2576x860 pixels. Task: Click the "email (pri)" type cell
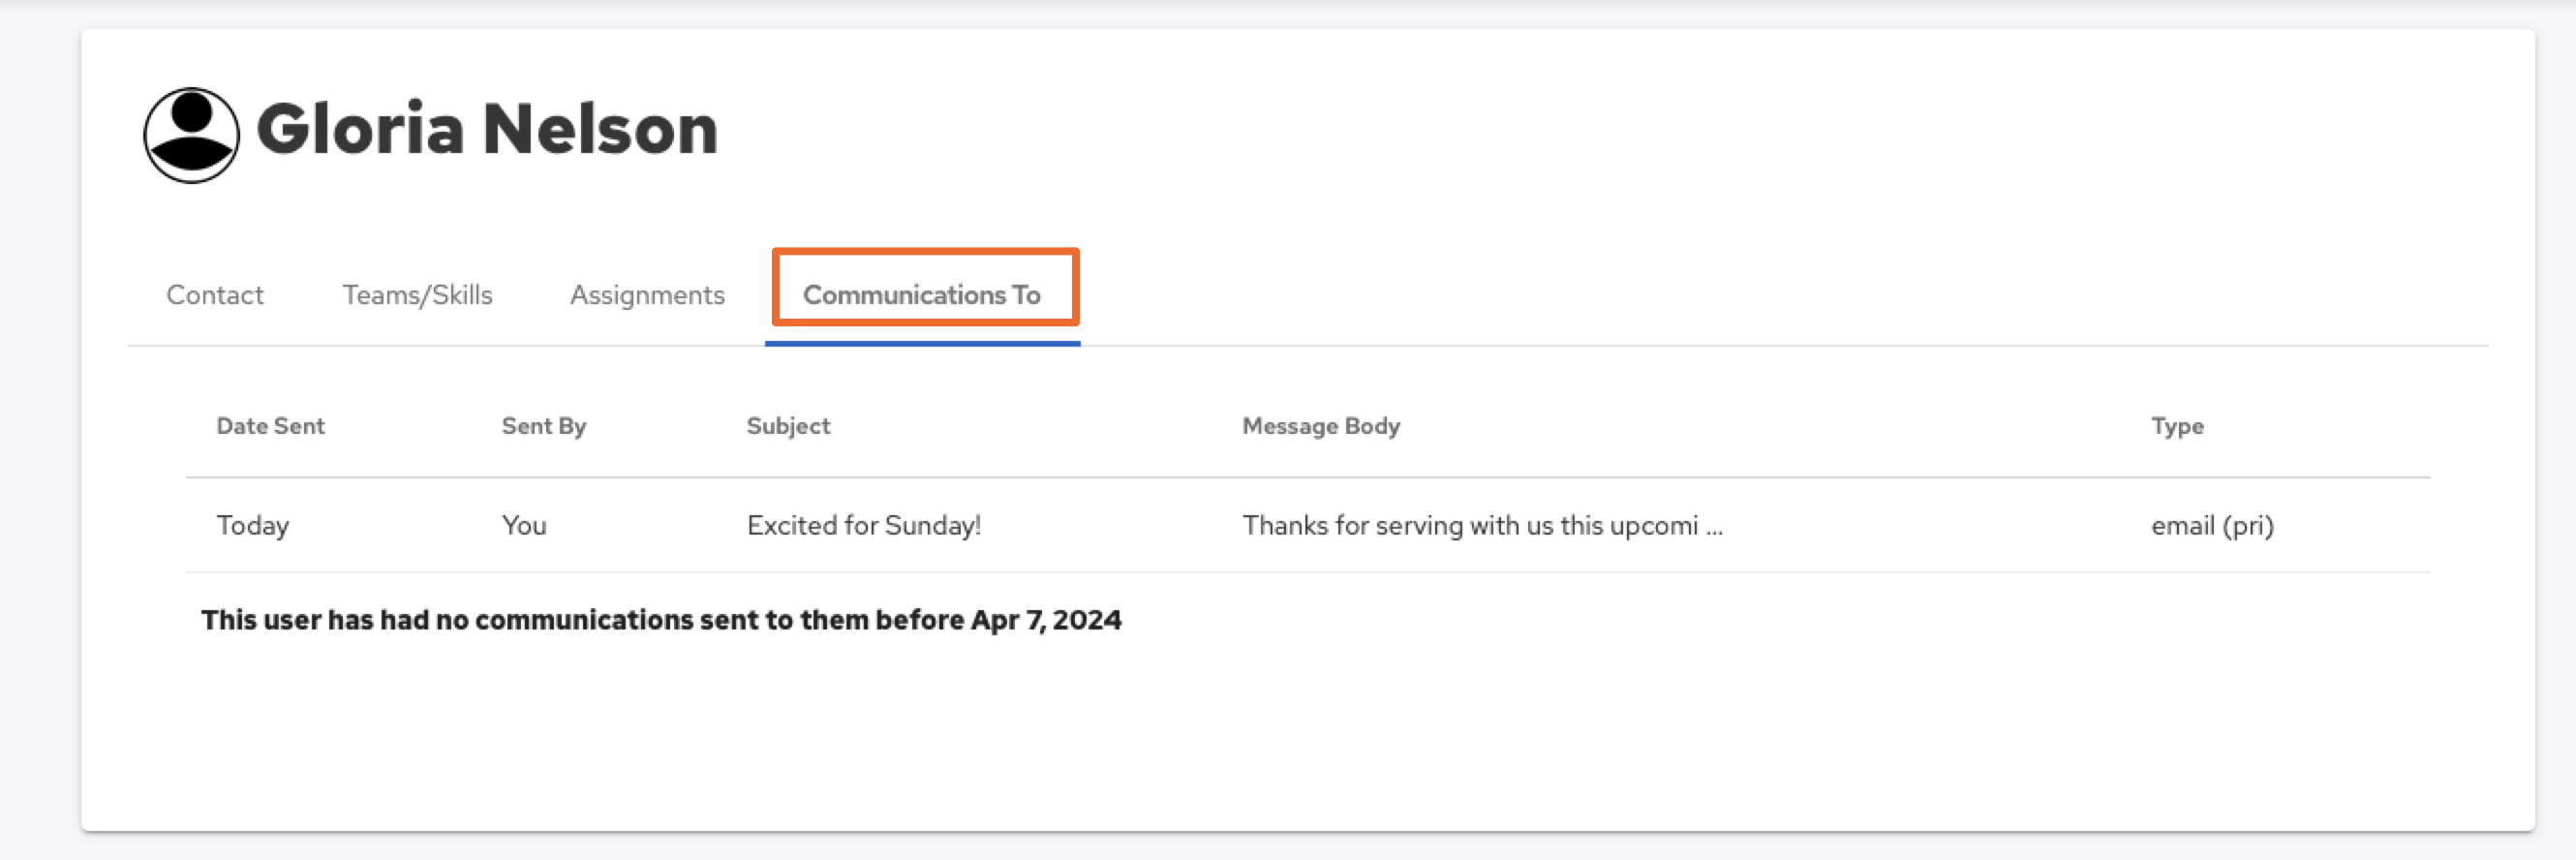(x=2212, y=526)
